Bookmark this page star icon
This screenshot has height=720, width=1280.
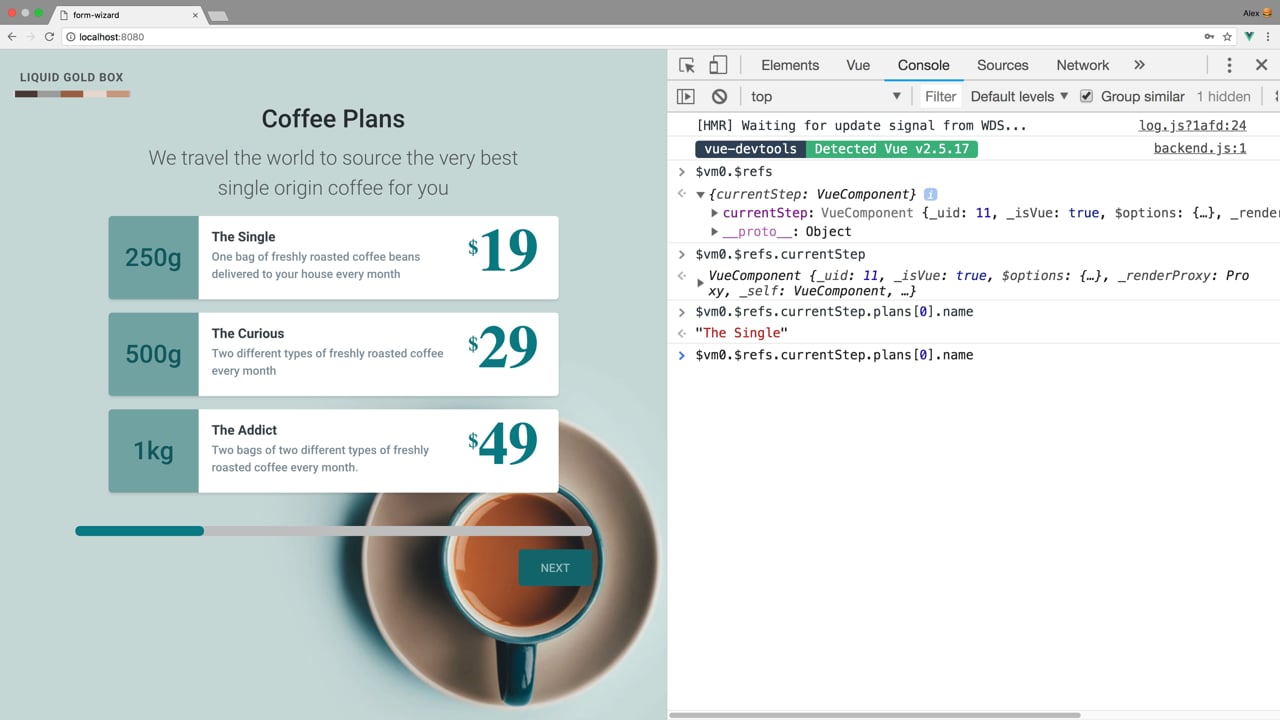[x=1227, y=36]
